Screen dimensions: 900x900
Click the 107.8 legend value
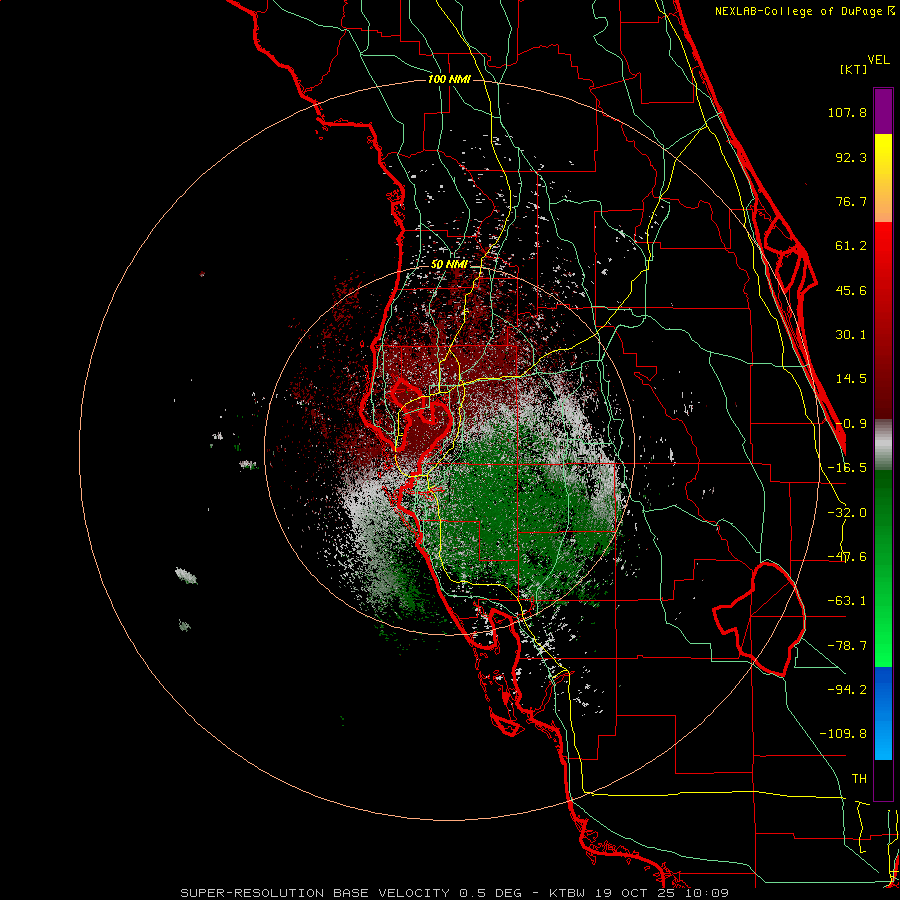click(x=847, y=112)
